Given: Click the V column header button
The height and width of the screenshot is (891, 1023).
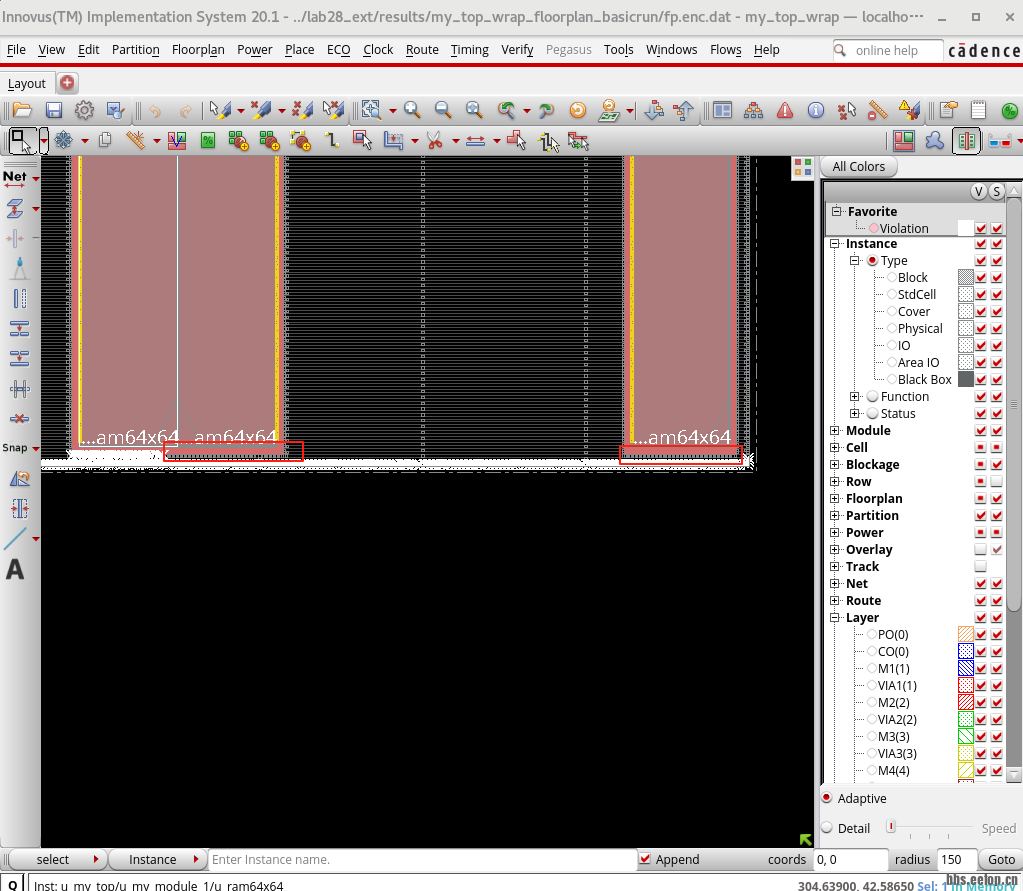Looking at the screenshot, I should click(x=978, y=191).
